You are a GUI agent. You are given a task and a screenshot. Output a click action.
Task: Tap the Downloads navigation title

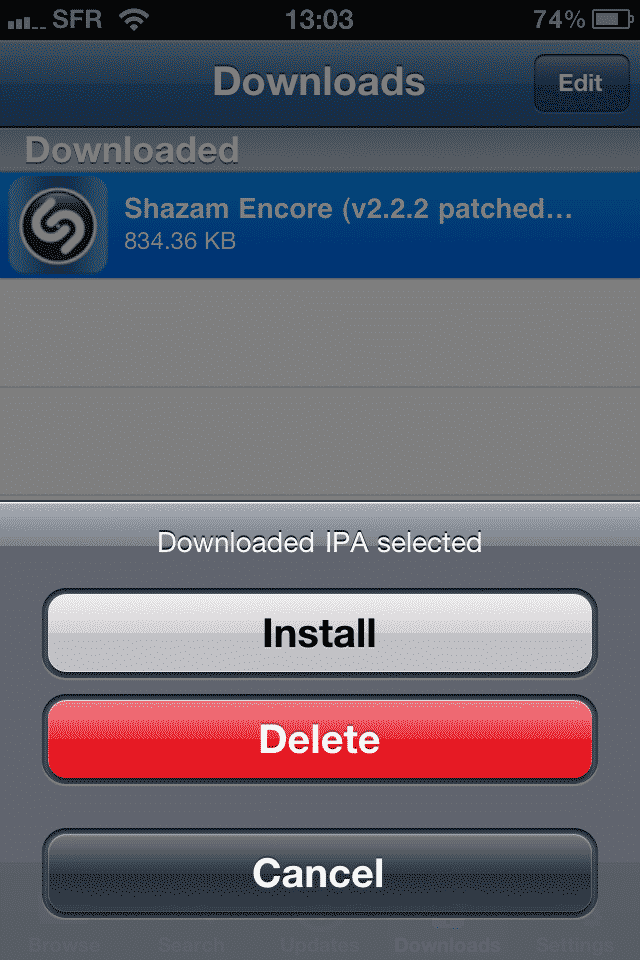(x=319, y=81)
